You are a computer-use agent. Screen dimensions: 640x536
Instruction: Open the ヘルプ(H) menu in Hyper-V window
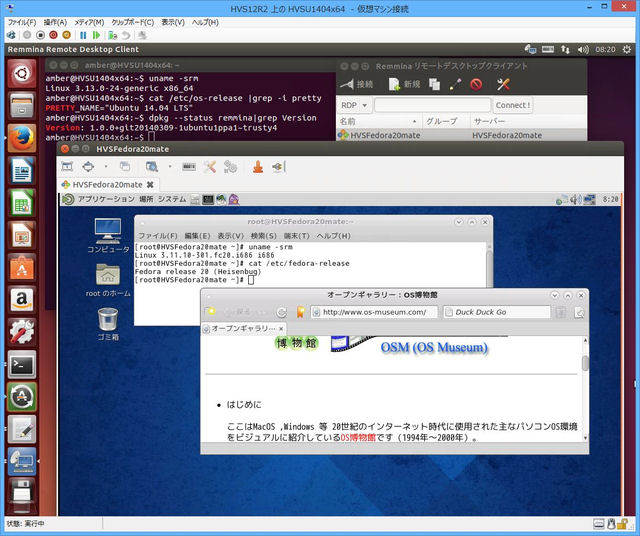(x=205, y=22)
